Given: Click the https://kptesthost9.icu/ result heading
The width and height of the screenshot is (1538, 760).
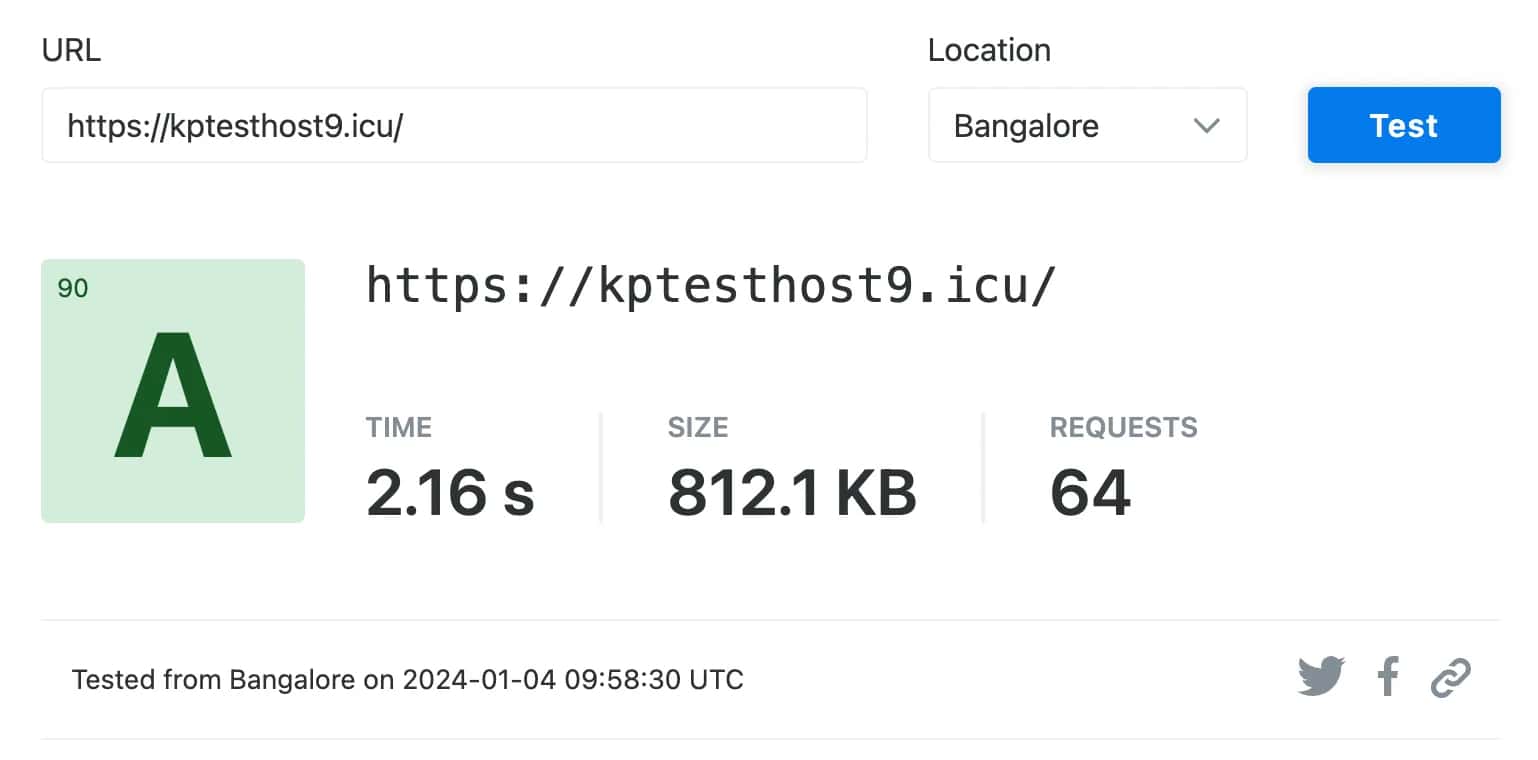Looking at the screenshot, I should click(711, 287).
